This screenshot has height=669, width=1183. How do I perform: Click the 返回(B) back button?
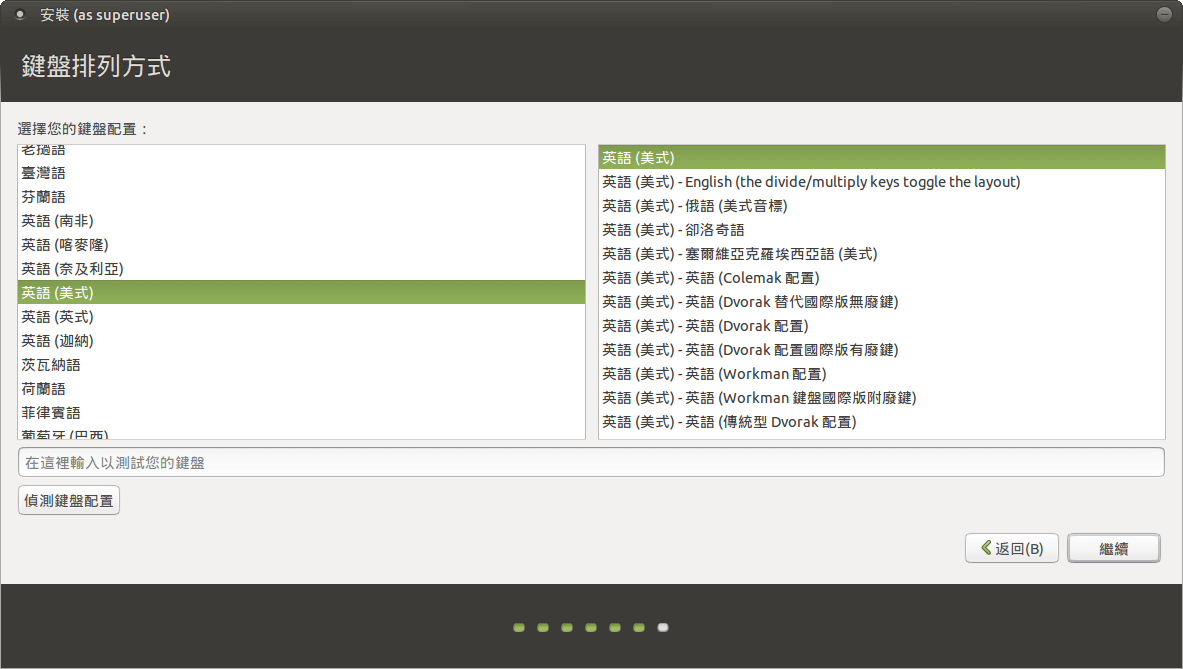tap(1011, 548)
